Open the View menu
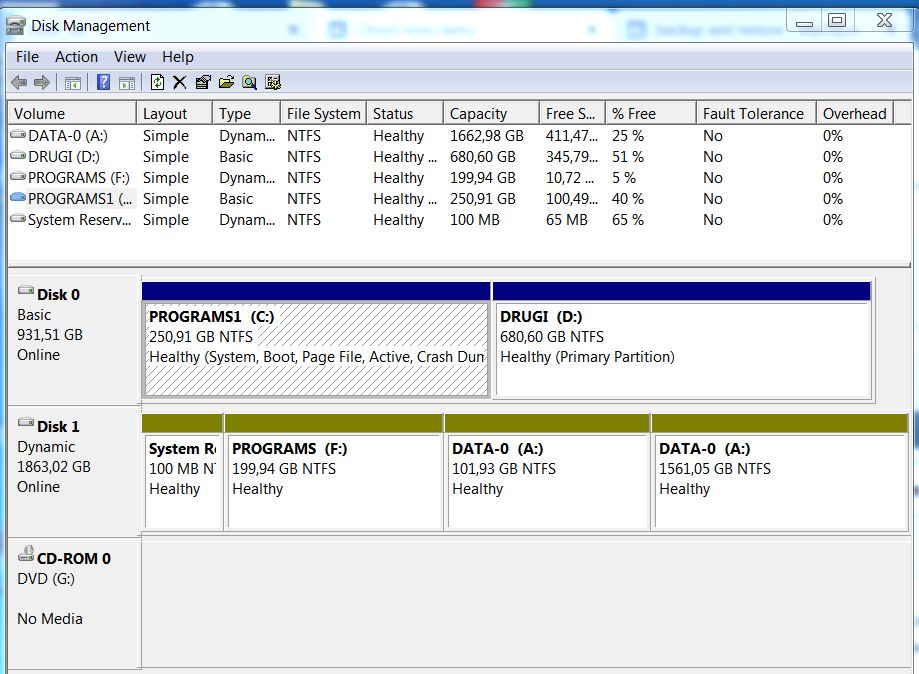919x674 pixels. pos(130,57)
